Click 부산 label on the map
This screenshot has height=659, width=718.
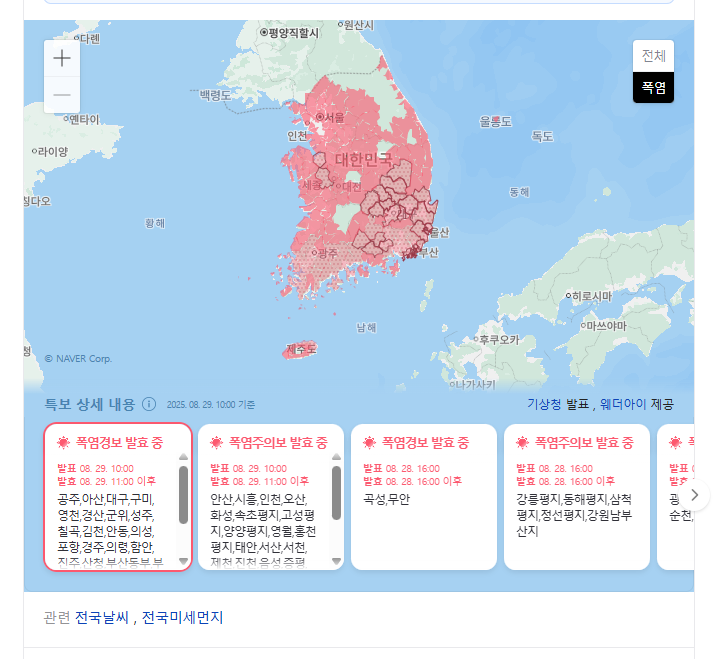429,252
